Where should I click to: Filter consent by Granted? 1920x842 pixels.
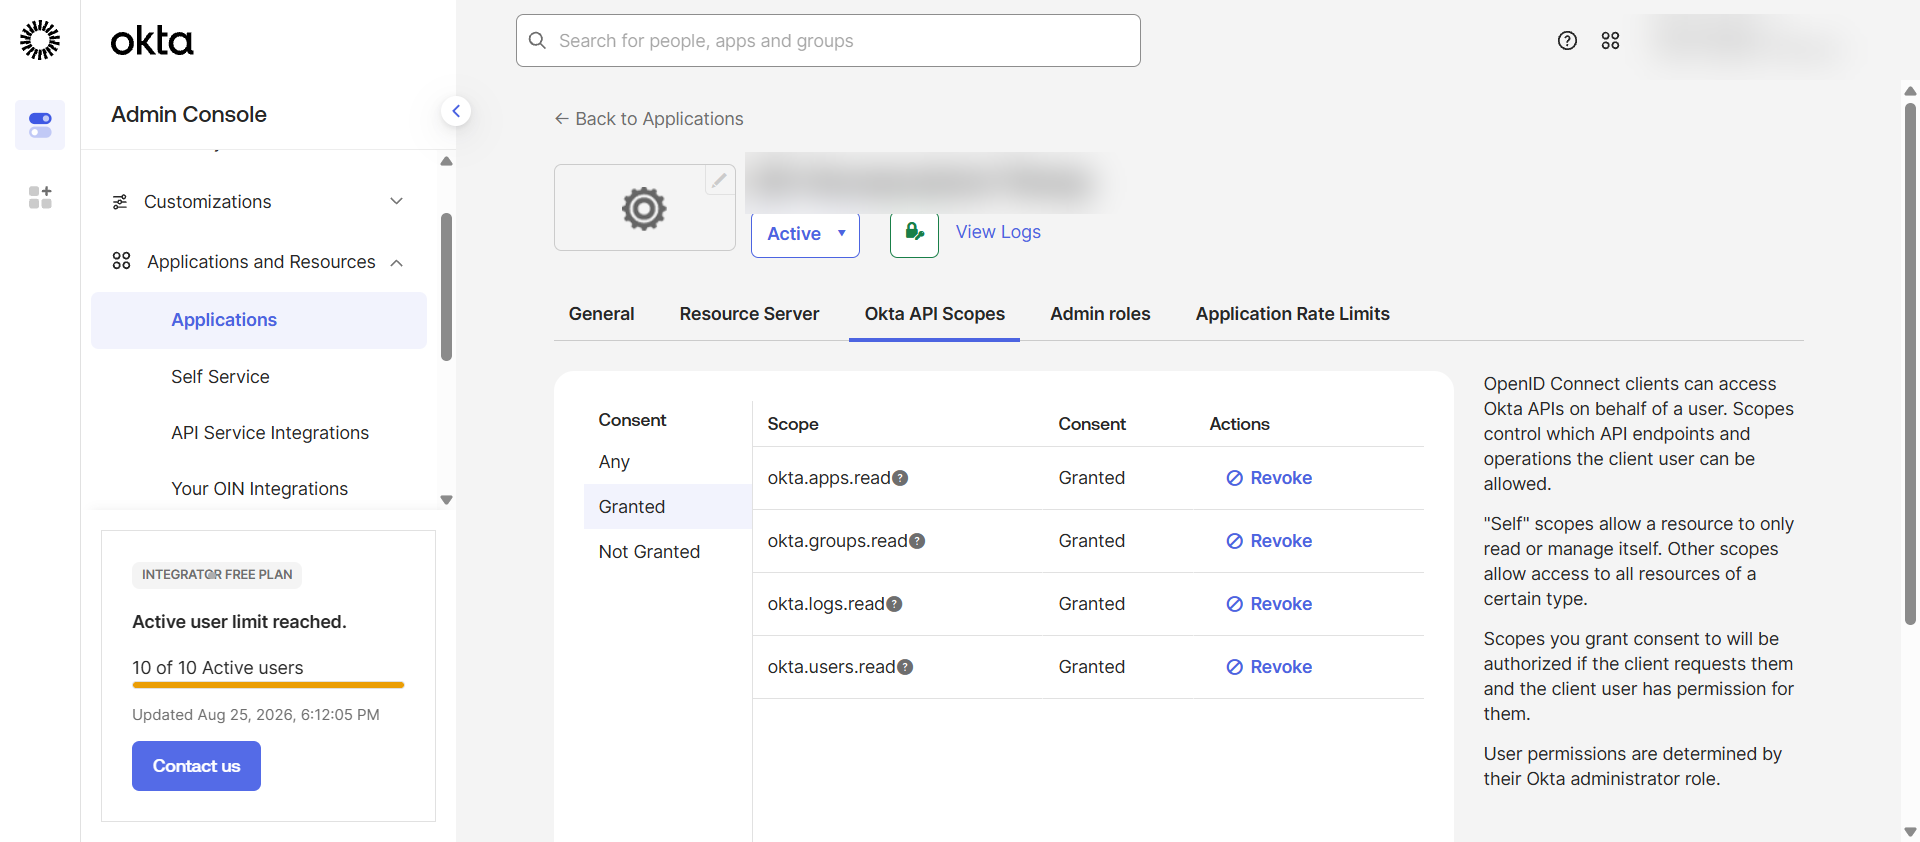[668, 507]
